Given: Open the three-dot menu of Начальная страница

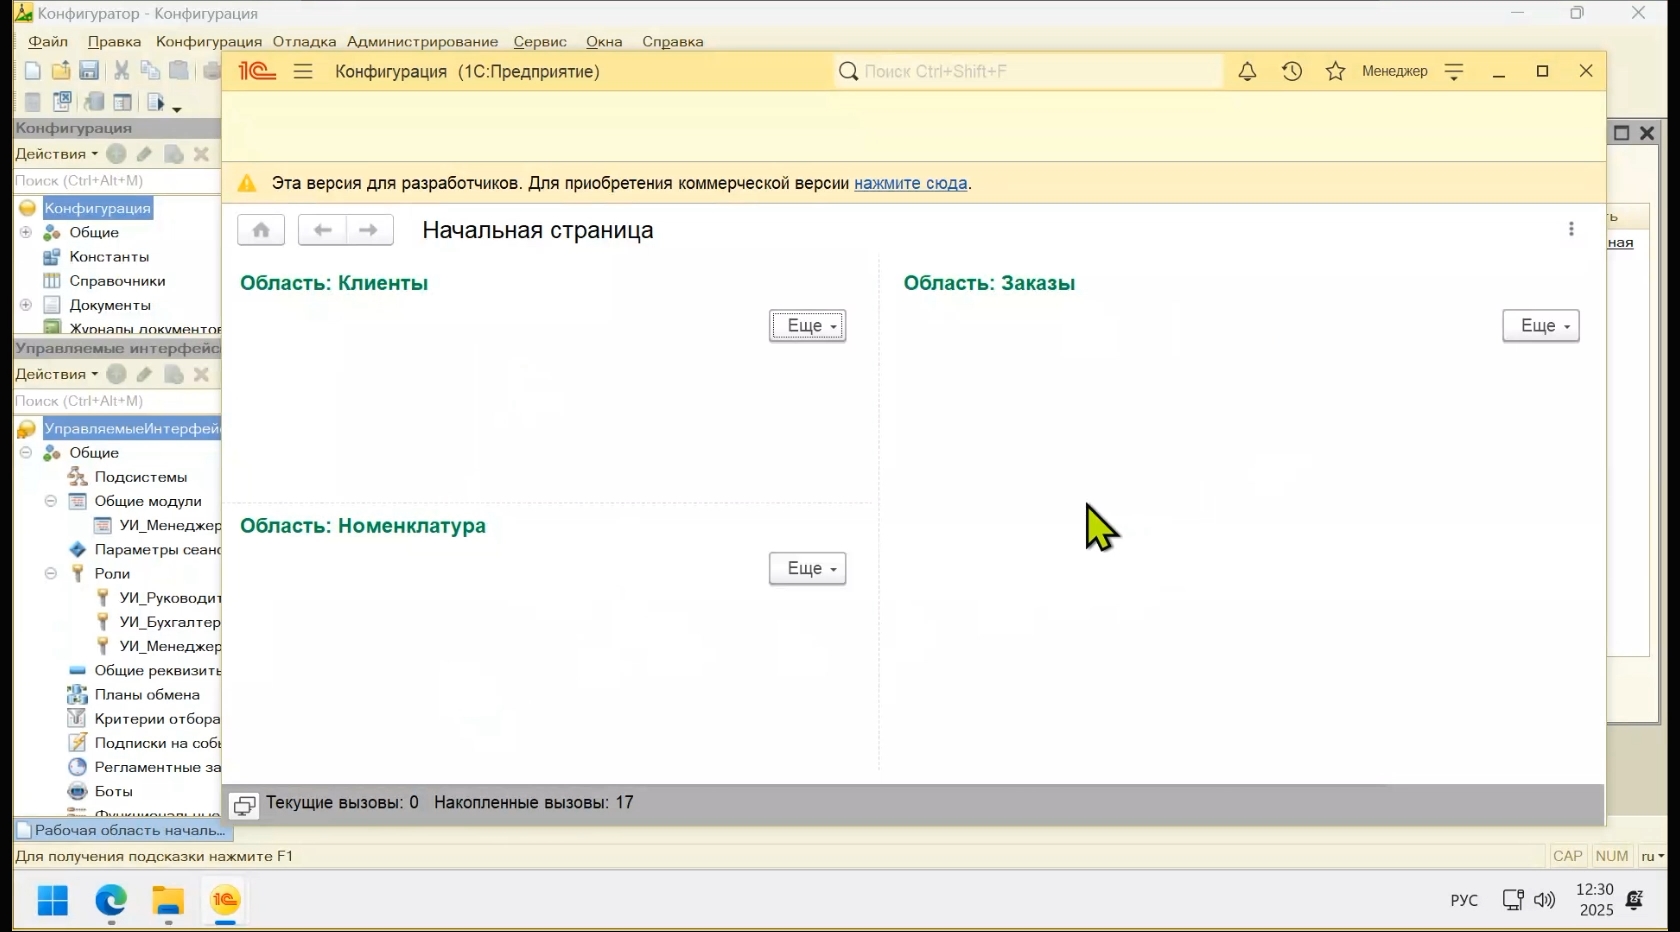Looking at the screenshot, I should [1571, 229].
